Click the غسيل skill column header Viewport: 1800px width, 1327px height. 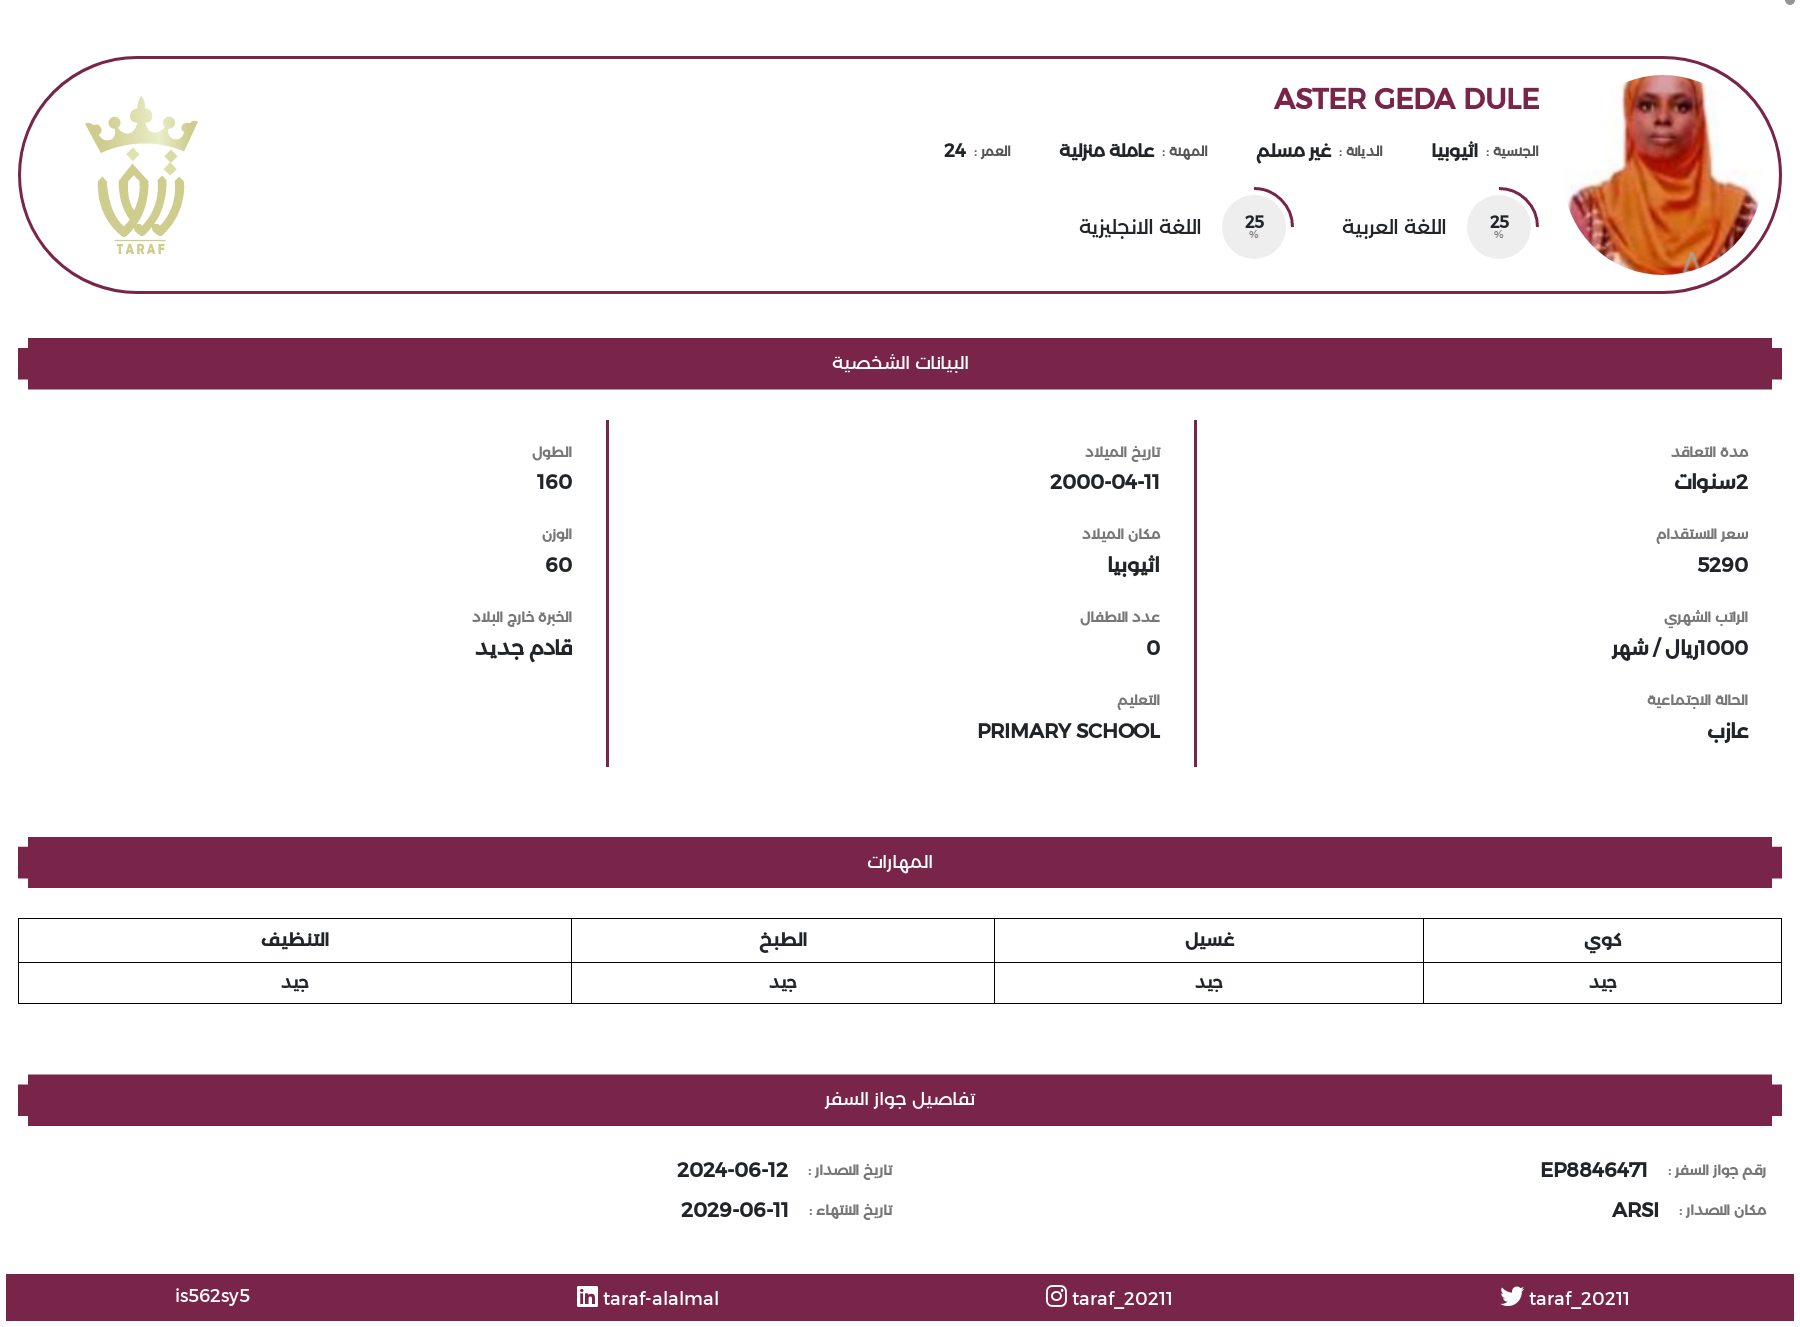pyautogui.click(x=1209, y=940)
